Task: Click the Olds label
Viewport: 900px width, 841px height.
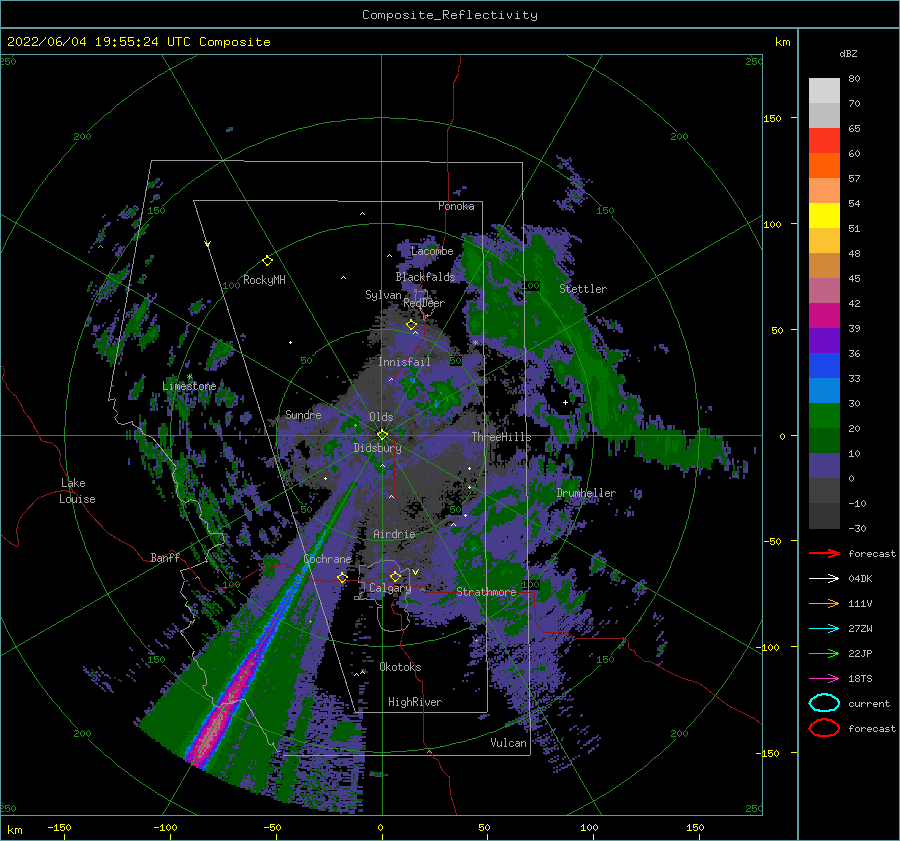Action: click(381, 417)
